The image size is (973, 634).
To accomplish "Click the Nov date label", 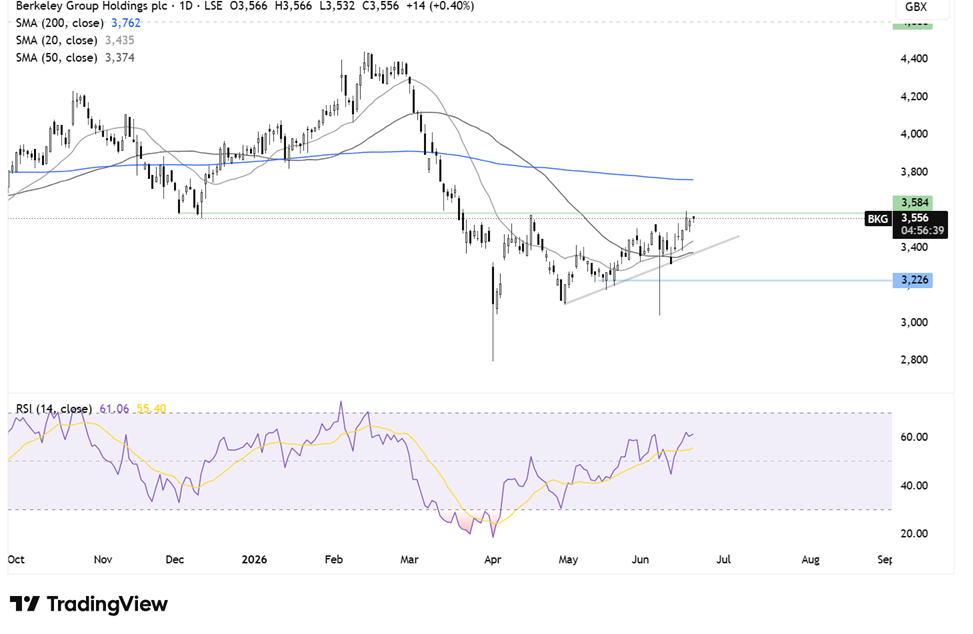I will point(103,560).
